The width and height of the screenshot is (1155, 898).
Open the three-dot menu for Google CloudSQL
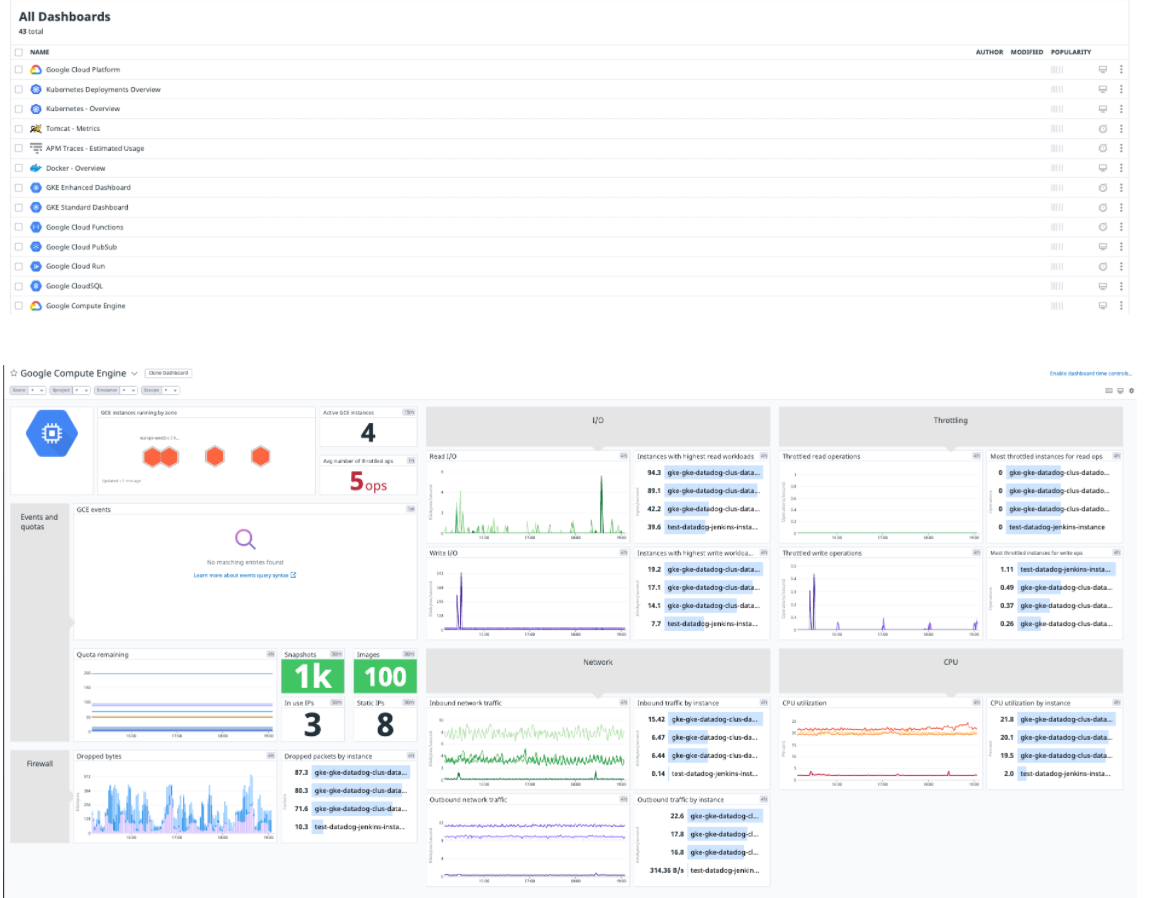(1121, 286)
